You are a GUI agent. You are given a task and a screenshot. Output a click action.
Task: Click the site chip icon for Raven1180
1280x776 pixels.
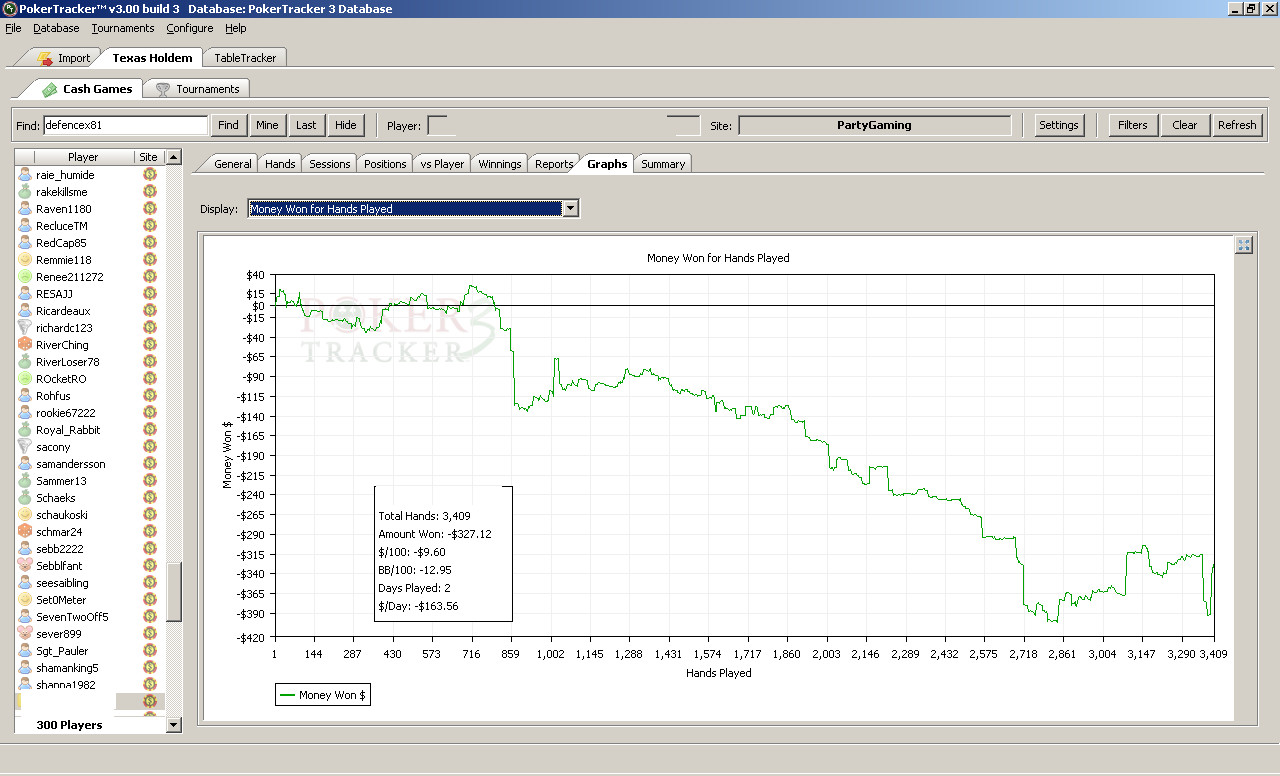(150, 209)
